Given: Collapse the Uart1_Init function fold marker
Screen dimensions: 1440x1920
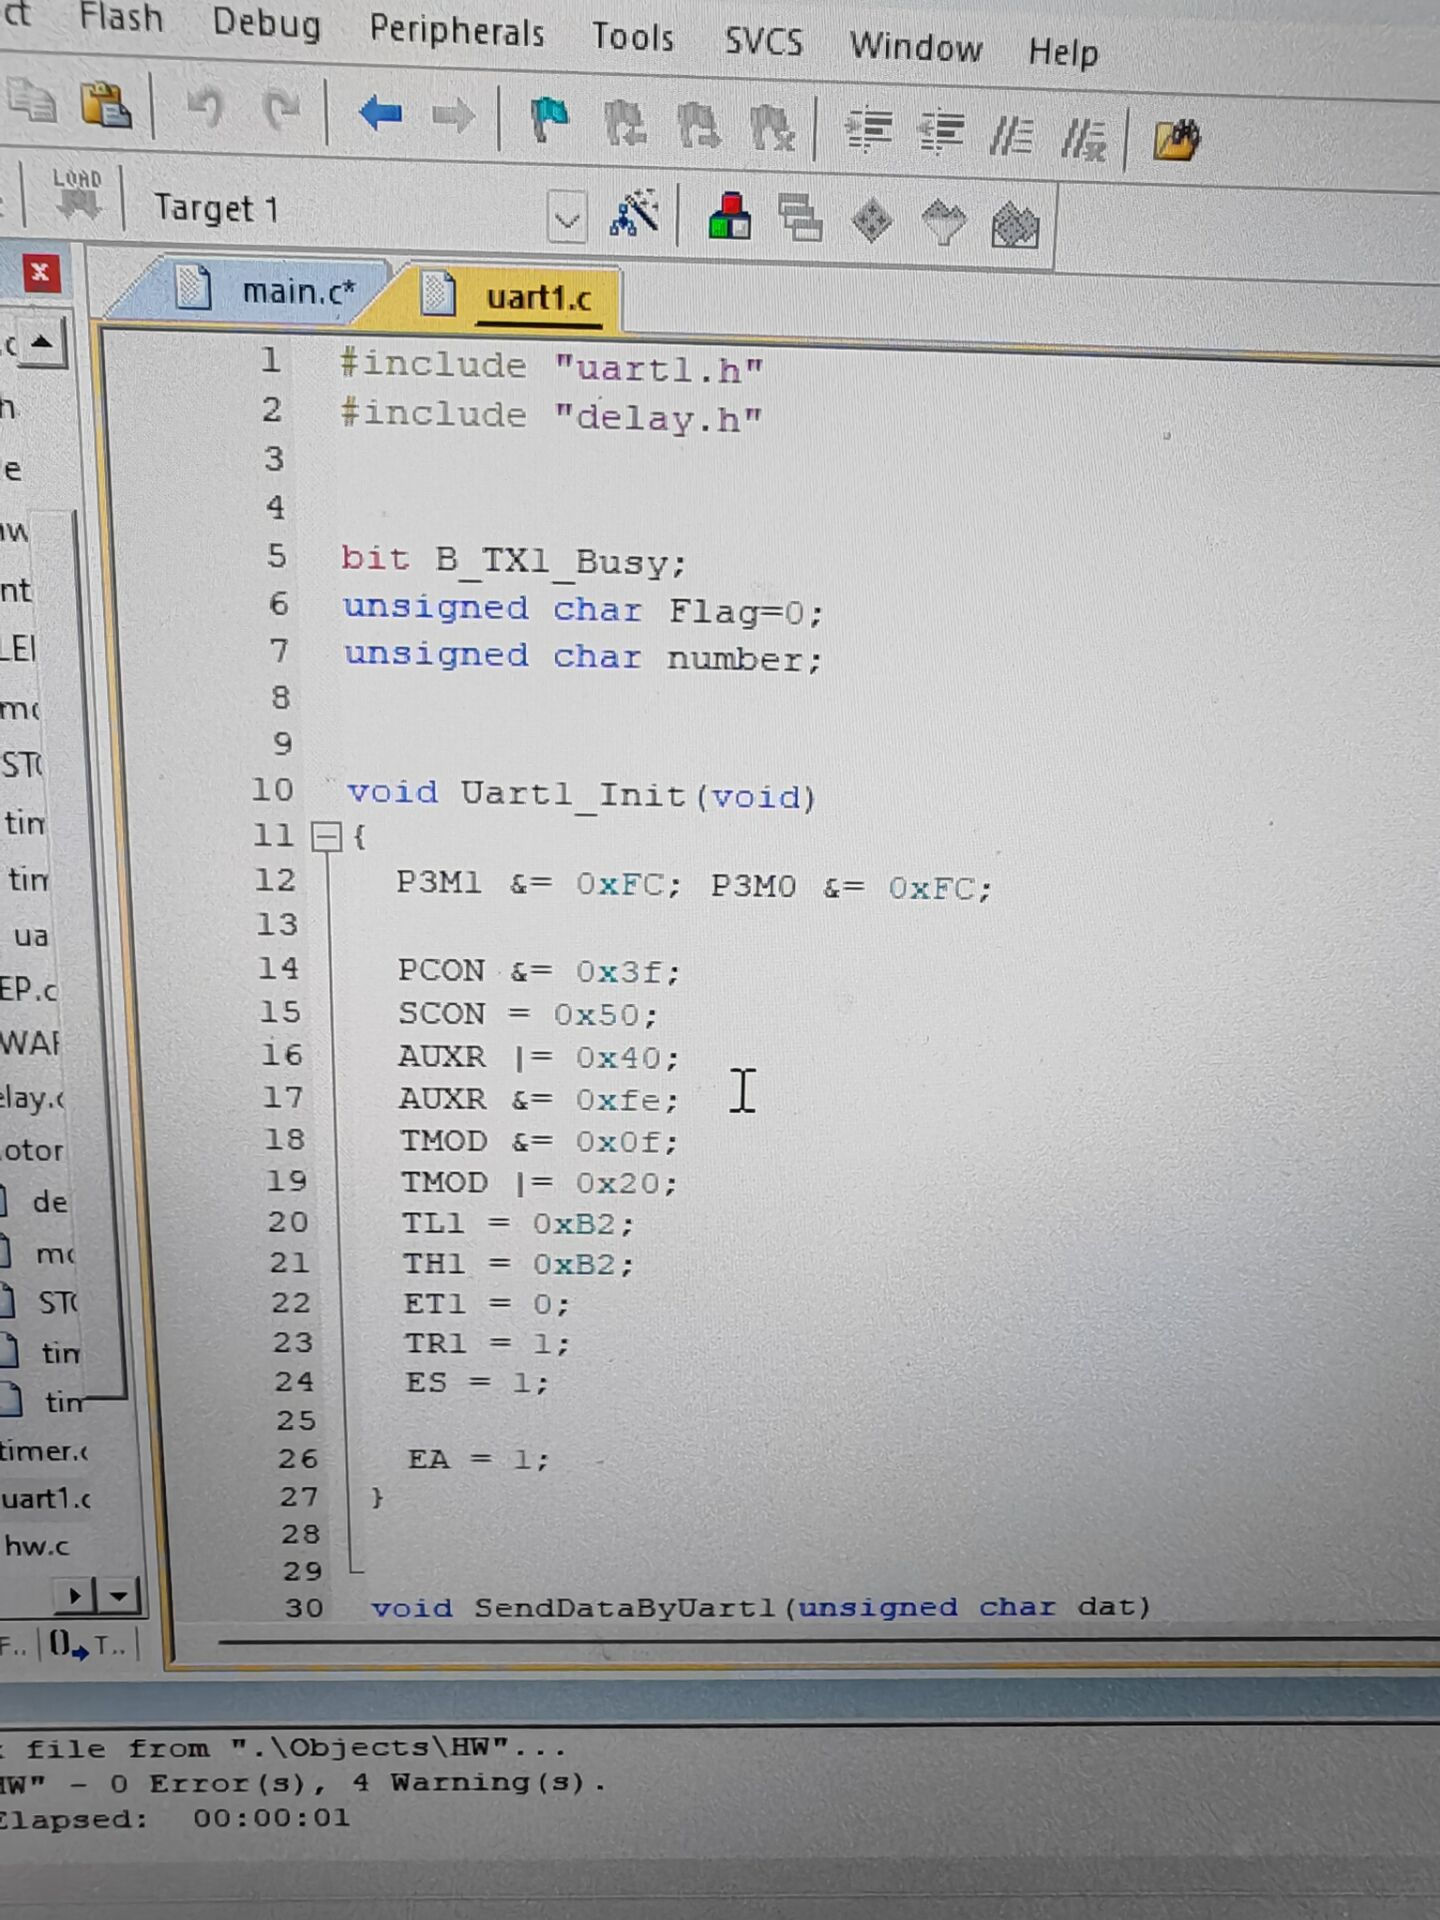Looking at the screenshot, I should pyautogui.click(x=327, y=836).
